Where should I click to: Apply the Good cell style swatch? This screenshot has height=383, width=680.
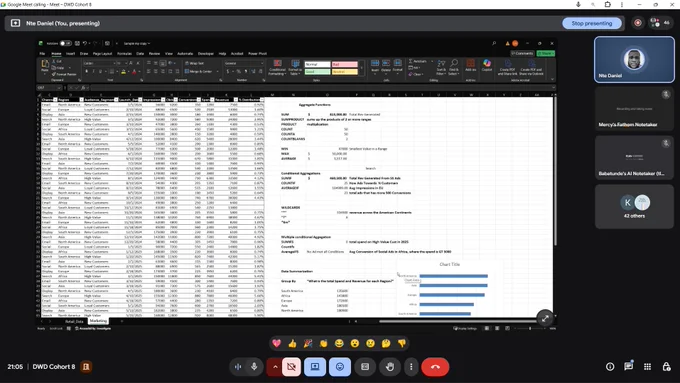317,72
